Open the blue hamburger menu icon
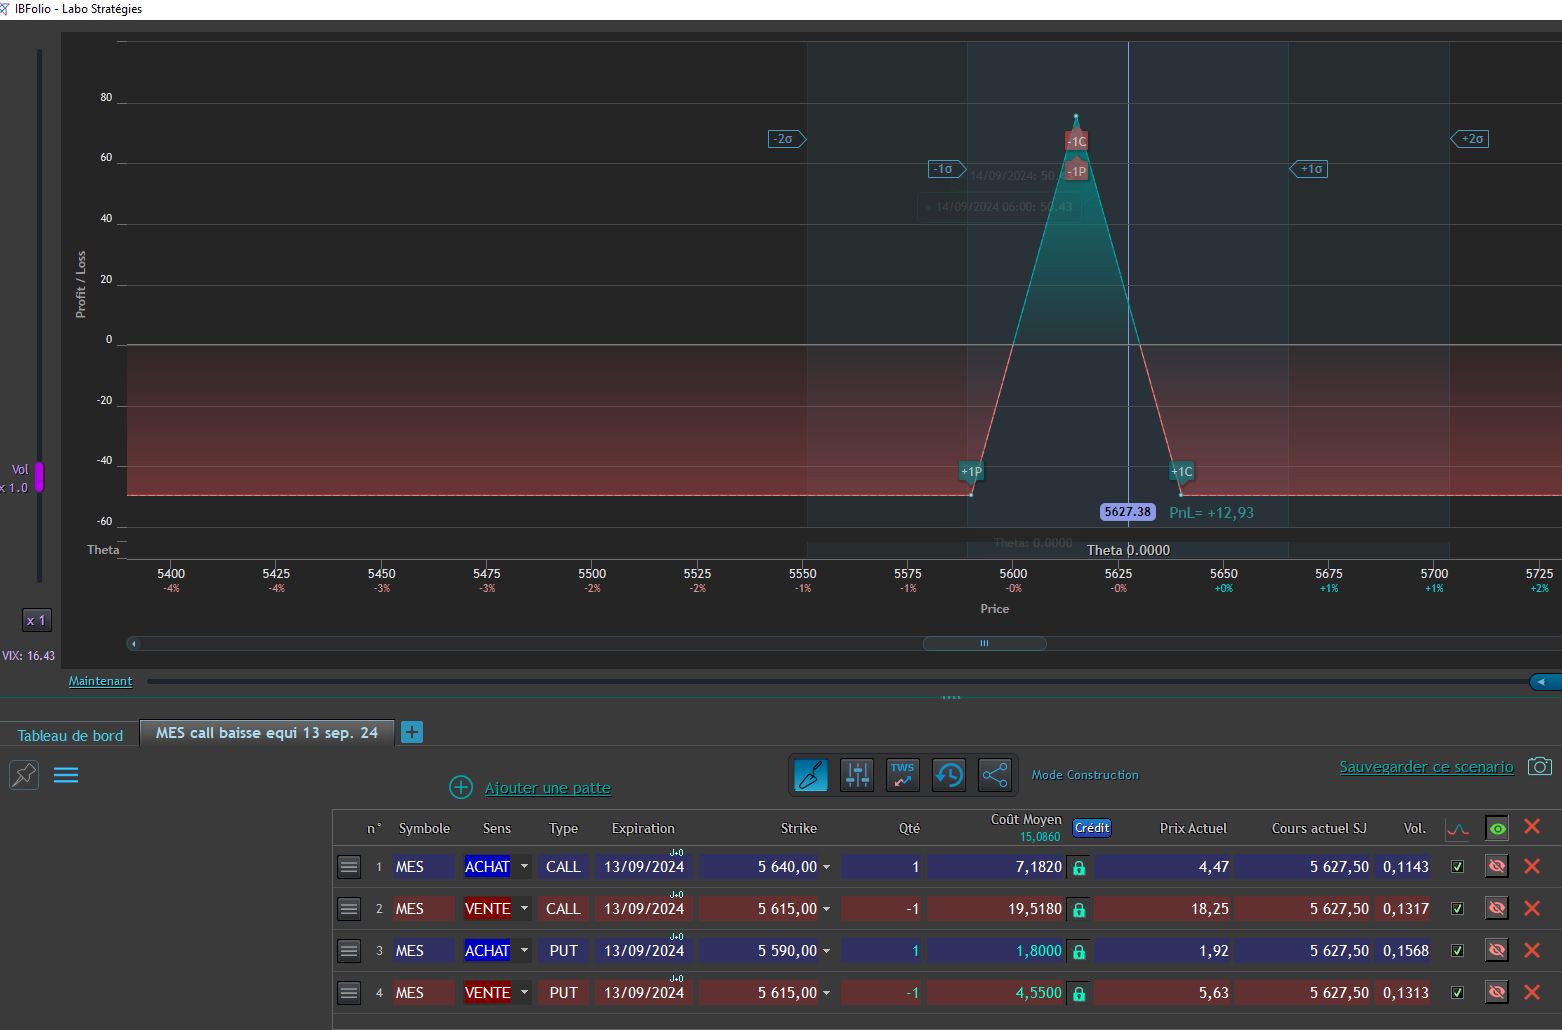 click(66, 775)
